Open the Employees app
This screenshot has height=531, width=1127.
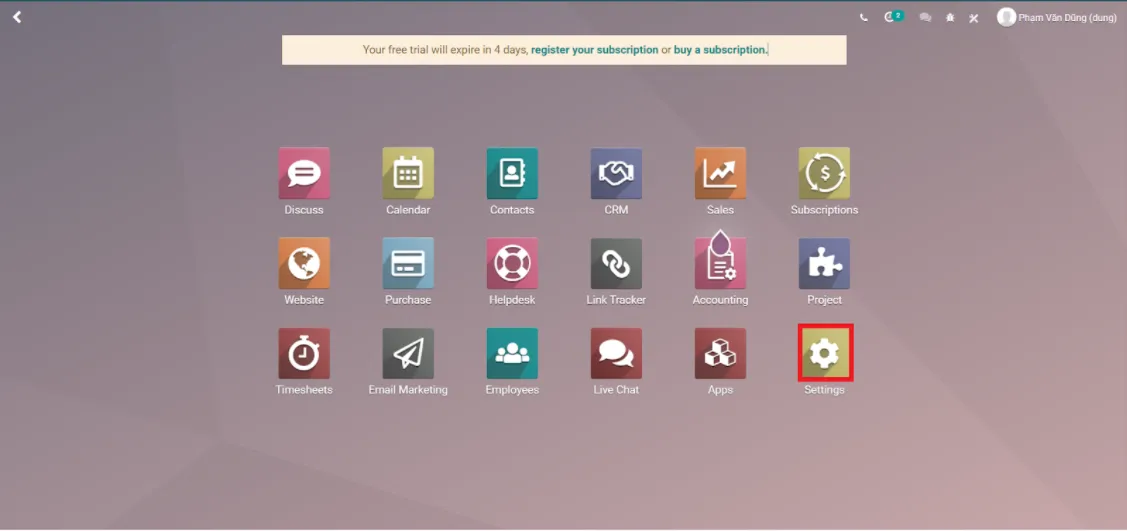pyautogui.click(x=512, y=354)
